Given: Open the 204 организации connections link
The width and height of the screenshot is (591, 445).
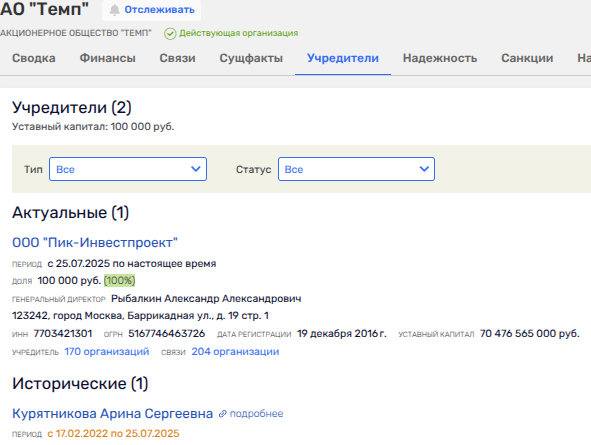Looking at the screenshot, I should (x=235, y=352).
